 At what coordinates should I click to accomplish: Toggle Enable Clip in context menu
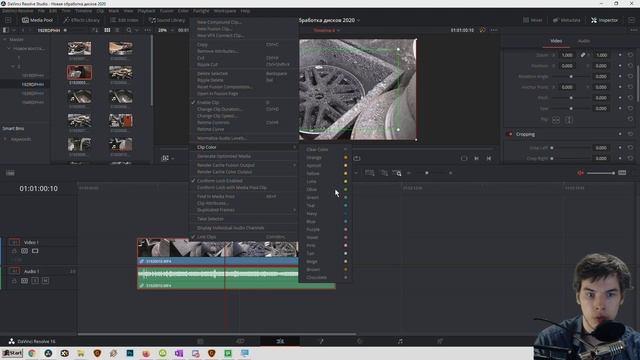[x=244, y=102]
